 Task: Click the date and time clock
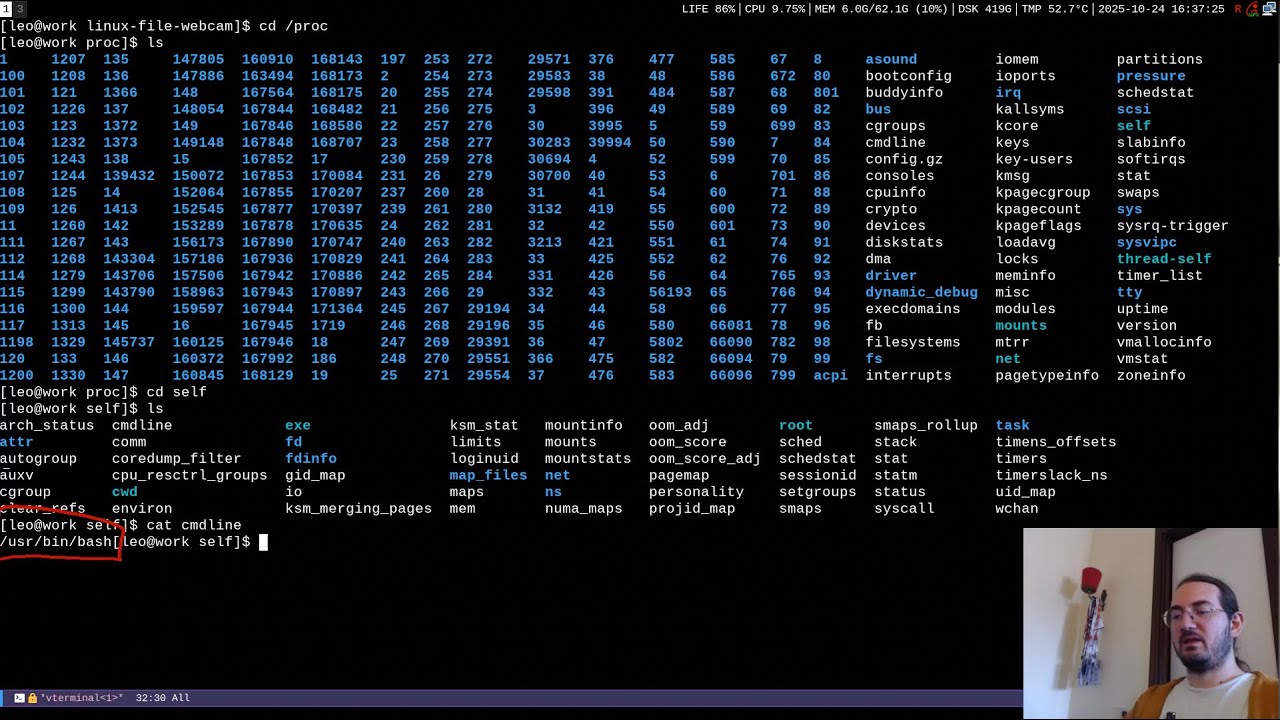1161,9
